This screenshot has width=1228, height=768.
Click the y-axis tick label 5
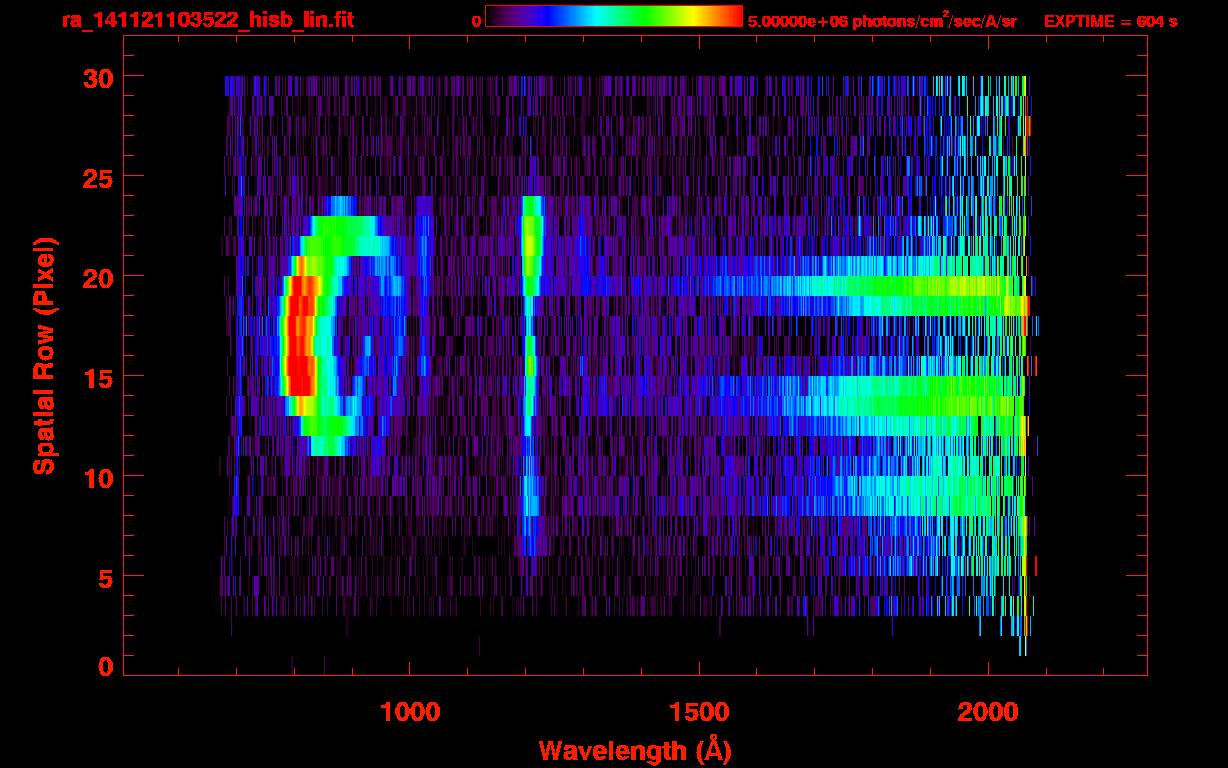coord(106,577)
